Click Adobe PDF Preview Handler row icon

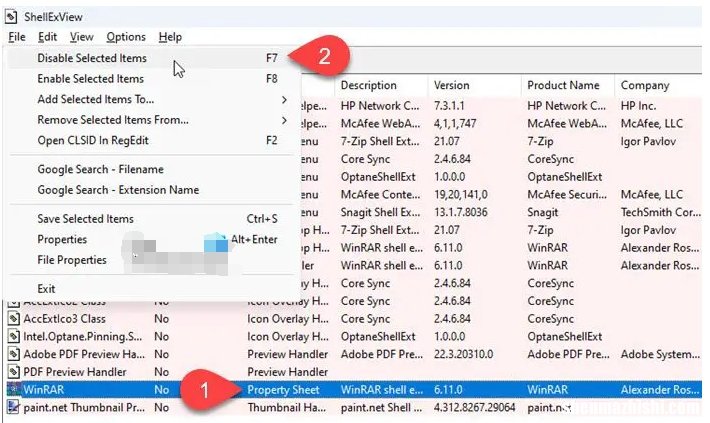(14, 354)
